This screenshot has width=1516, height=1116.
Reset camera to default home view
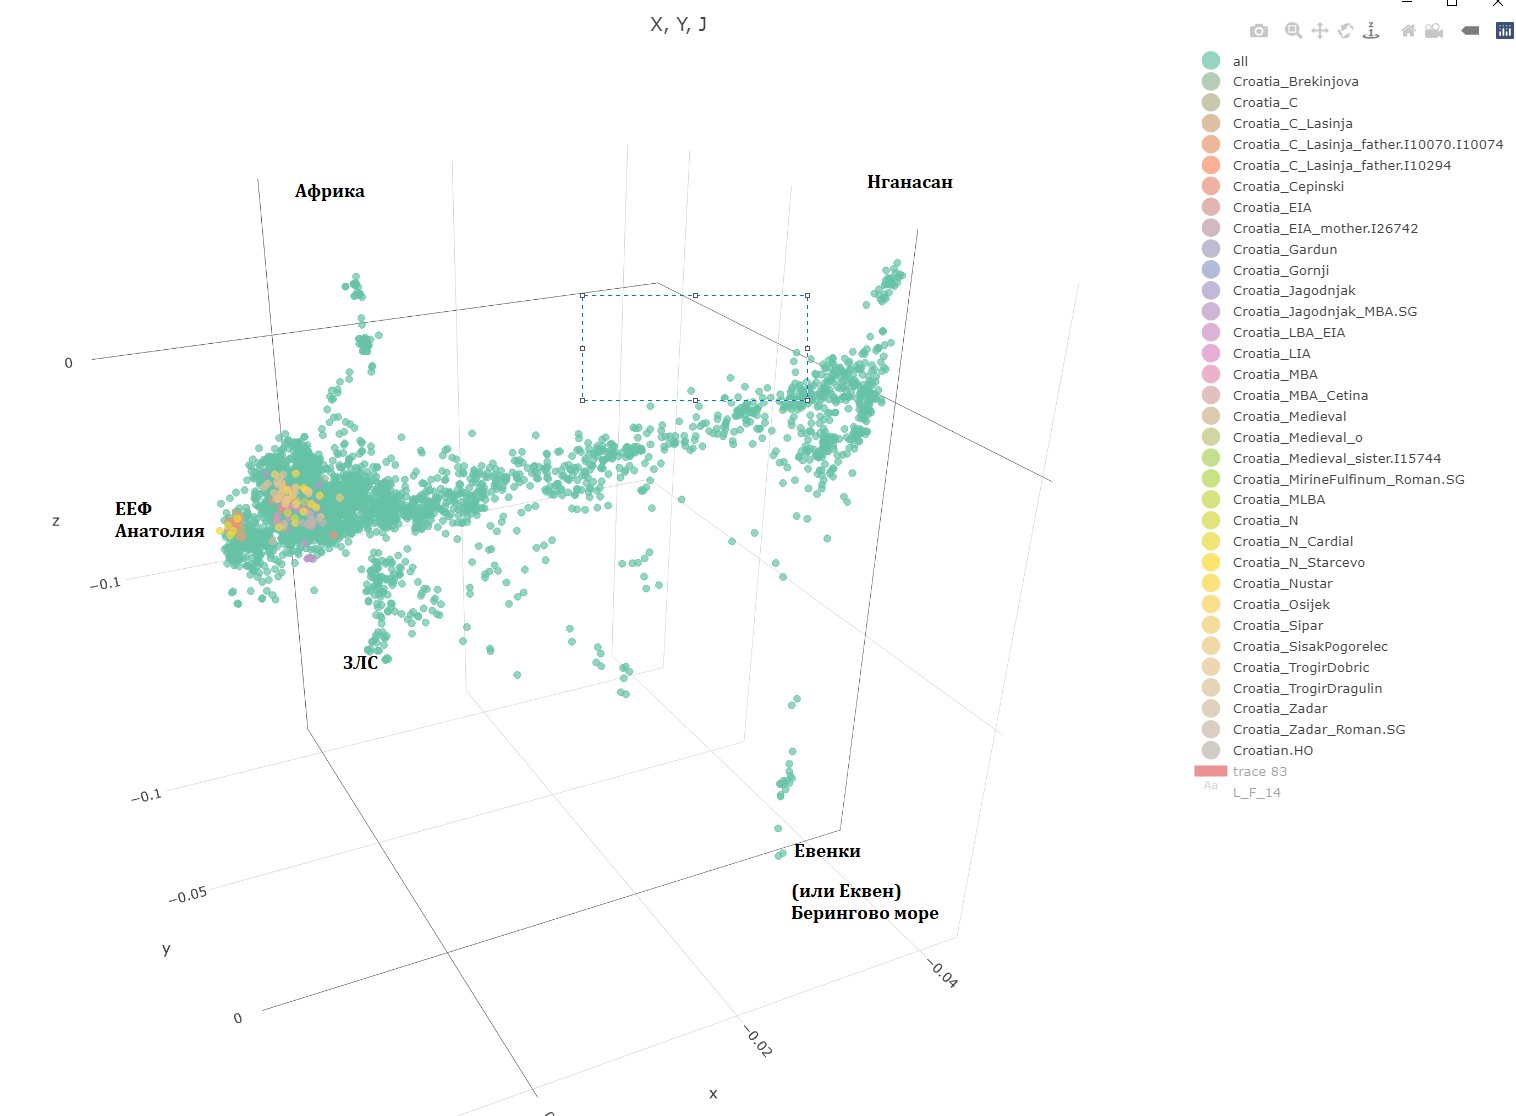coord(1408,31)
